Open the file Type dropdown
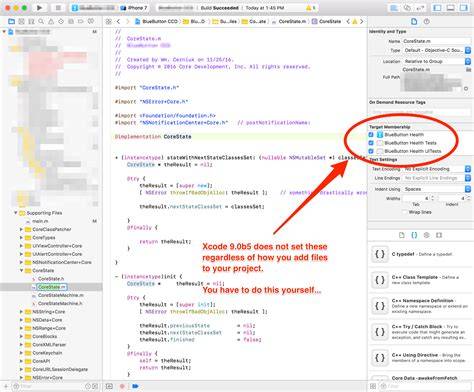The height and width of the screenshot is (392, 474). tap(437, 50)
